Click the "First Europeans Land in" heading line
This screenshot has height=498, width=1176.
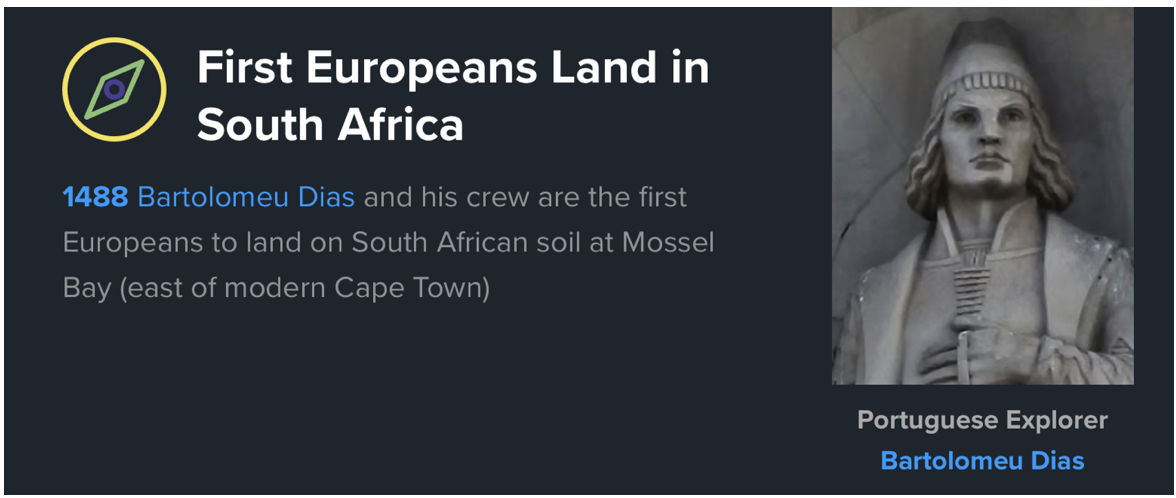453,68
